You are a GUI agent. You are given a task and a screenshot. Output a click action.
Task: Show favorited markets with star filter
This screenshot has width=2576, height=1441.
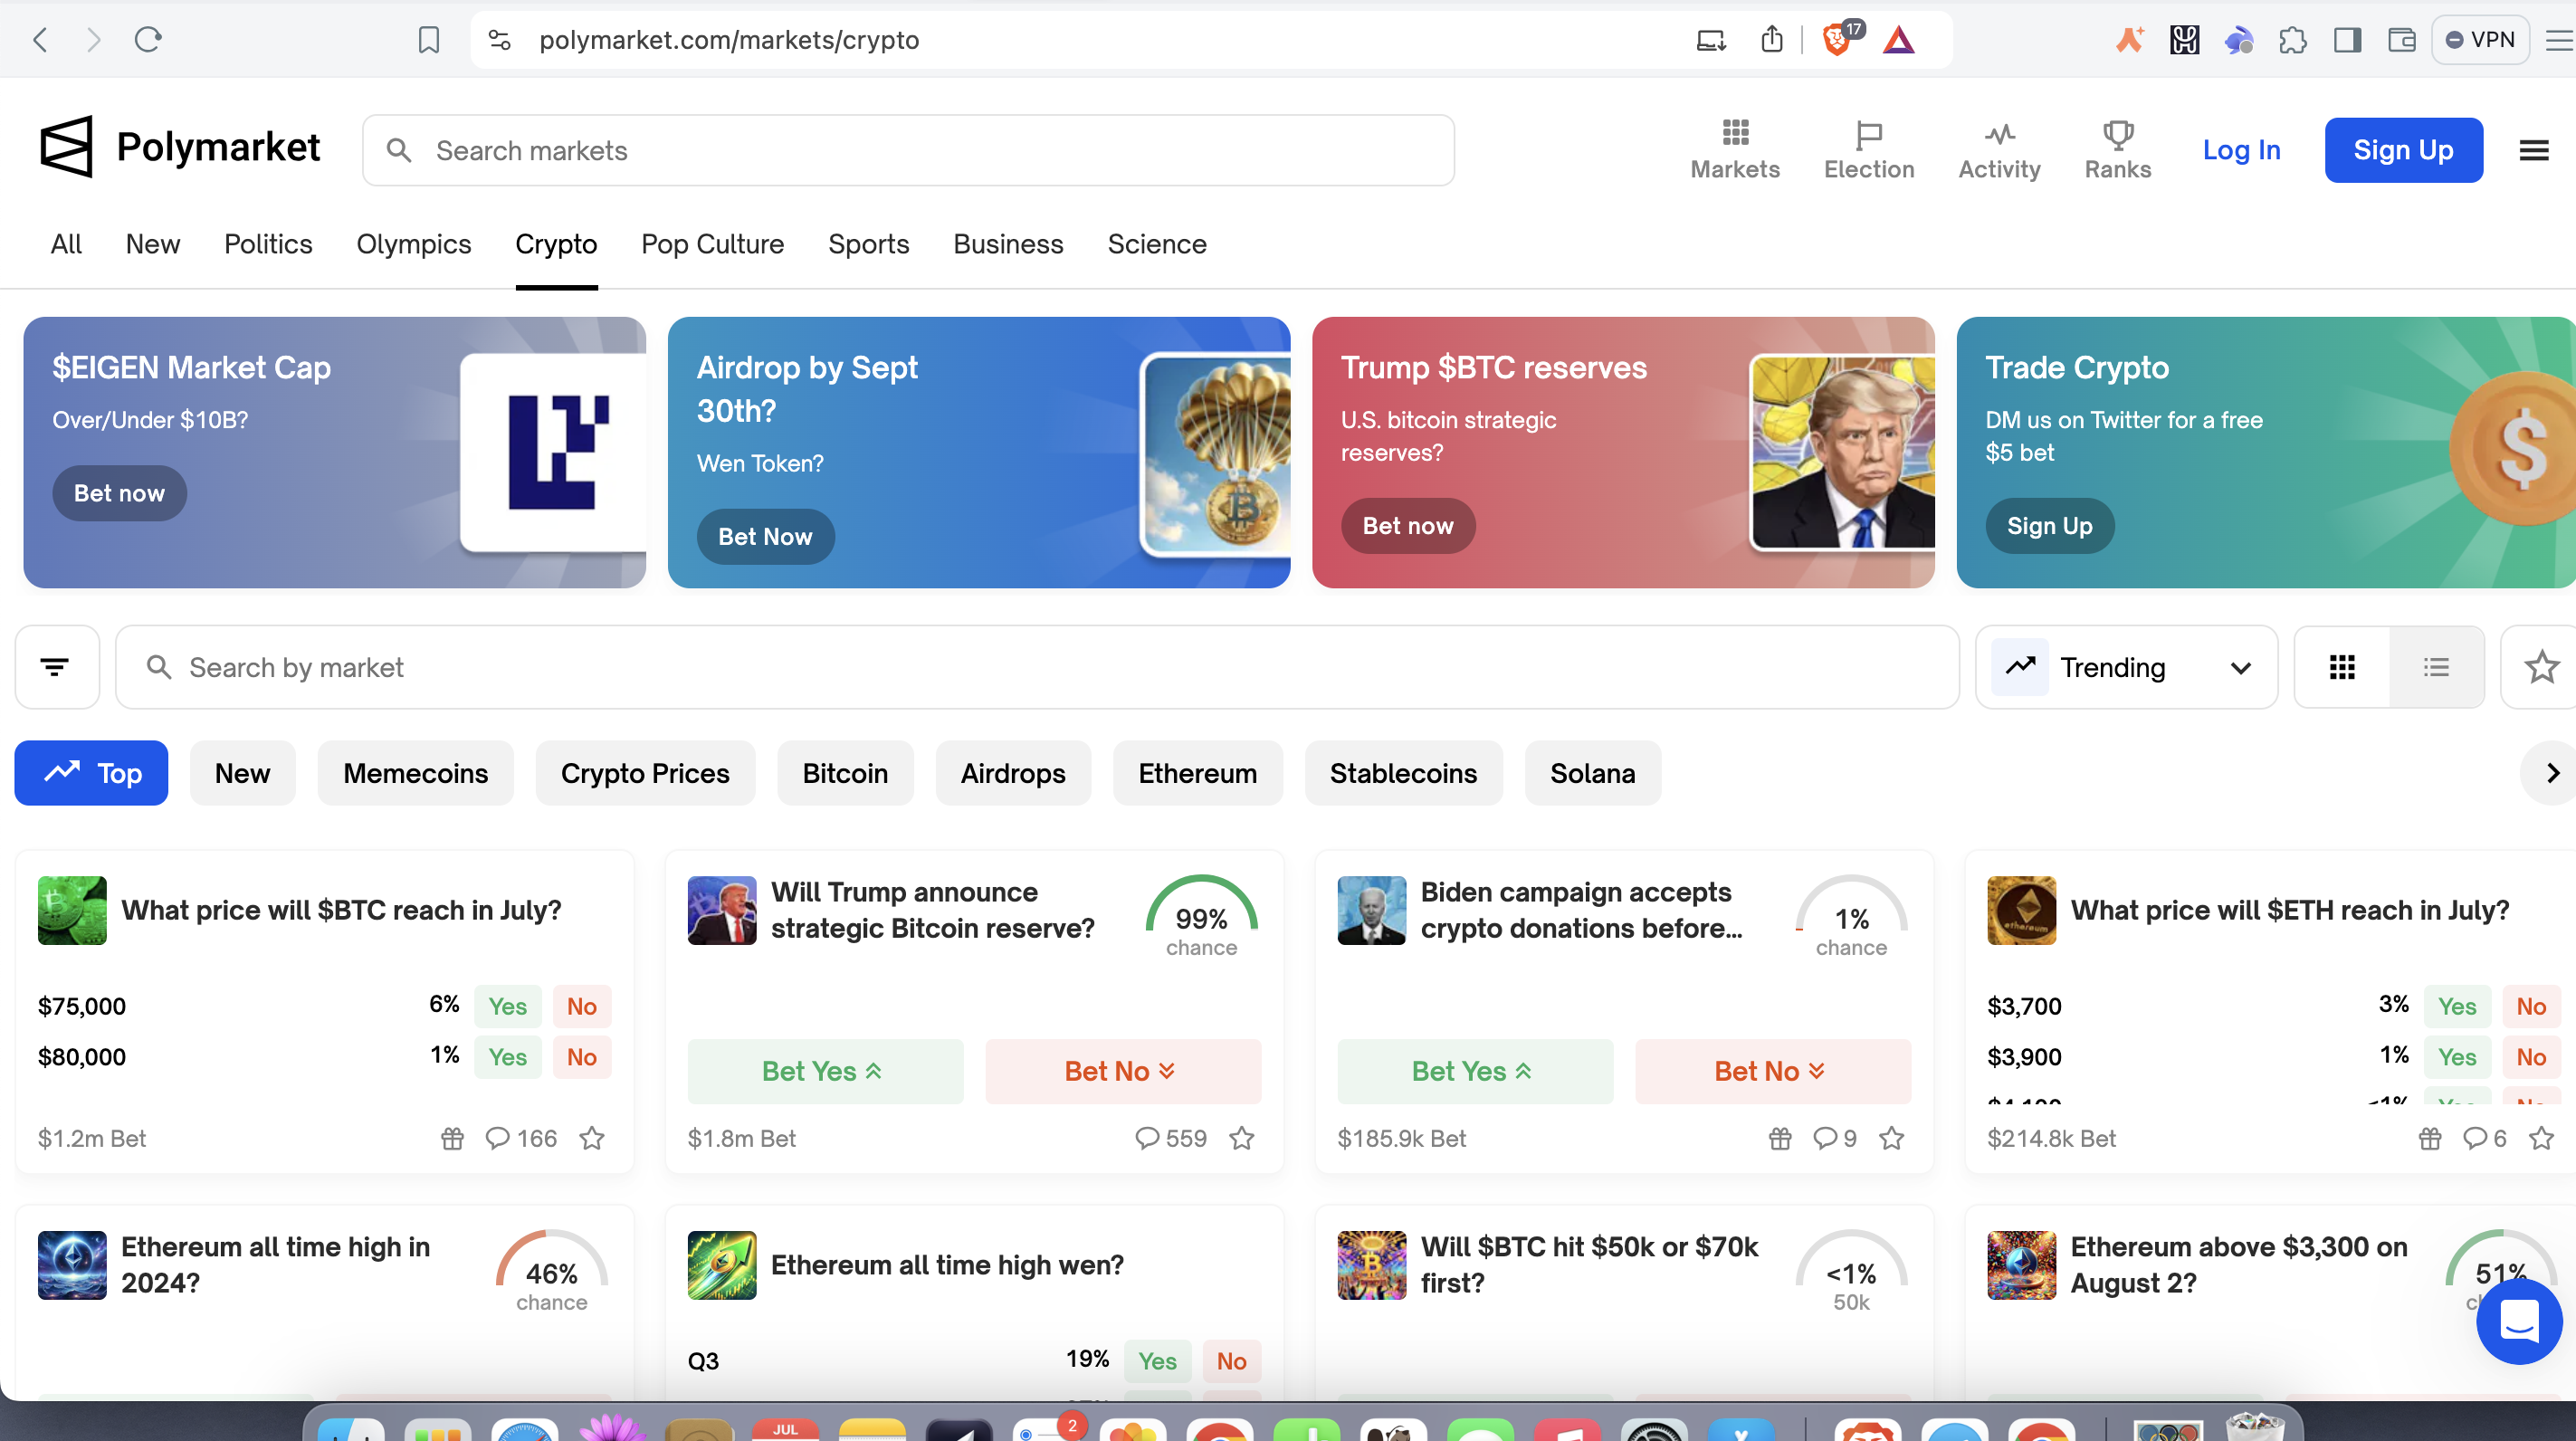[x=2540, y=667]
